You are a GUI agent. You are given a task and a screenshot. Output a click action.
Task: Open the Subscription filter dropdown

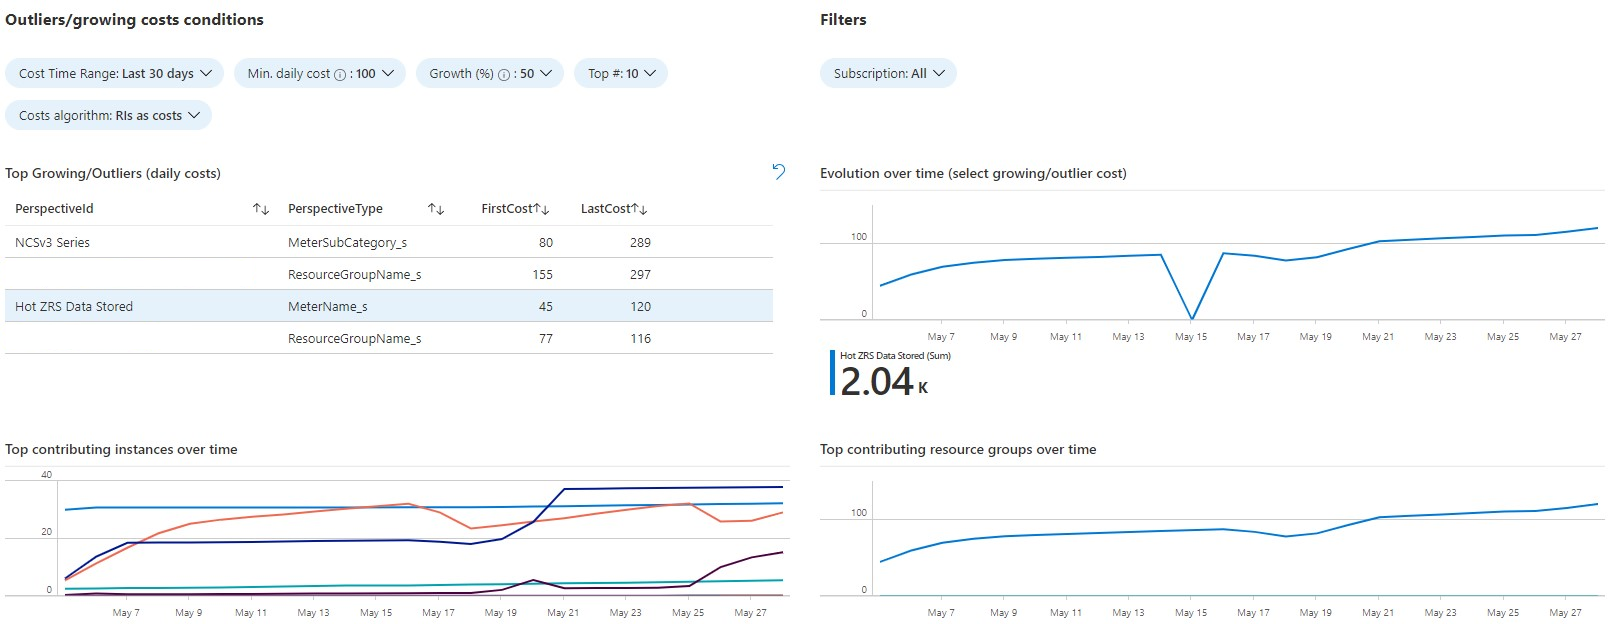(888, 73)
